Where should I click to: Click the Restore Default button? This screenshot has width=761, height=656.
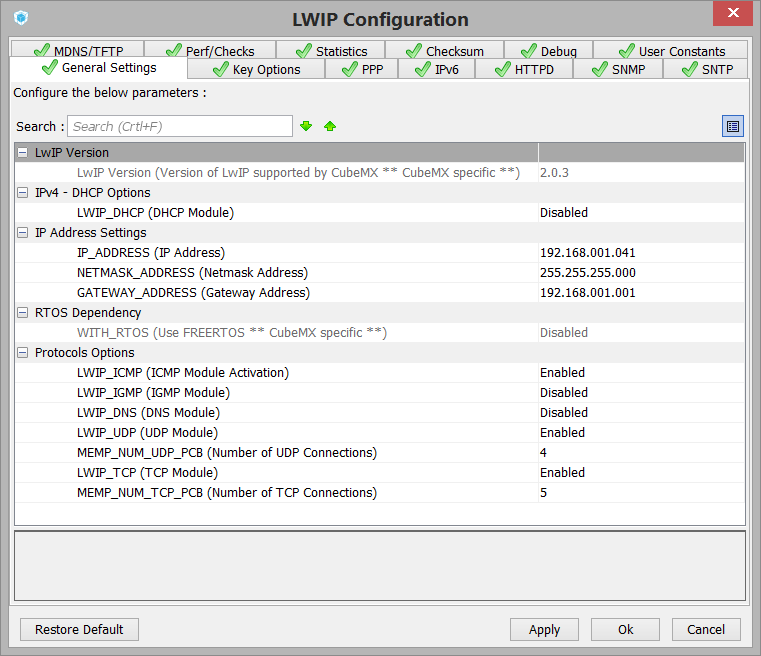click(x=79, y=629)
